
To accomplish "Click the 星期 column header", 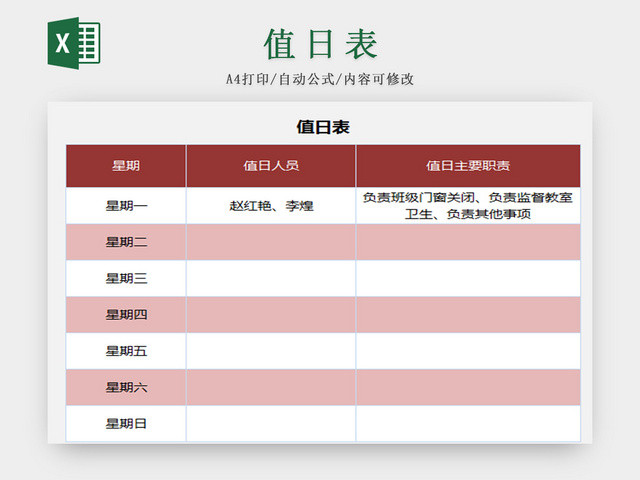I will (126, 166).
